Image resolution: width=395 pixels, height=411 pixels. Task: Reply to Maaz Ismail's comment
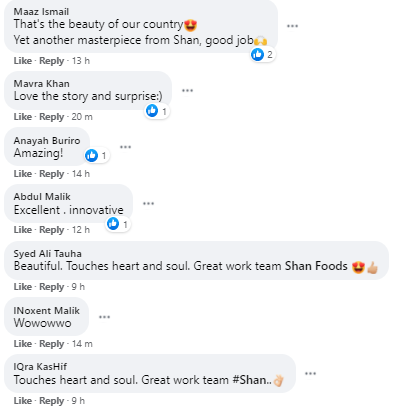pyautogui.click(x=51, y=61)
